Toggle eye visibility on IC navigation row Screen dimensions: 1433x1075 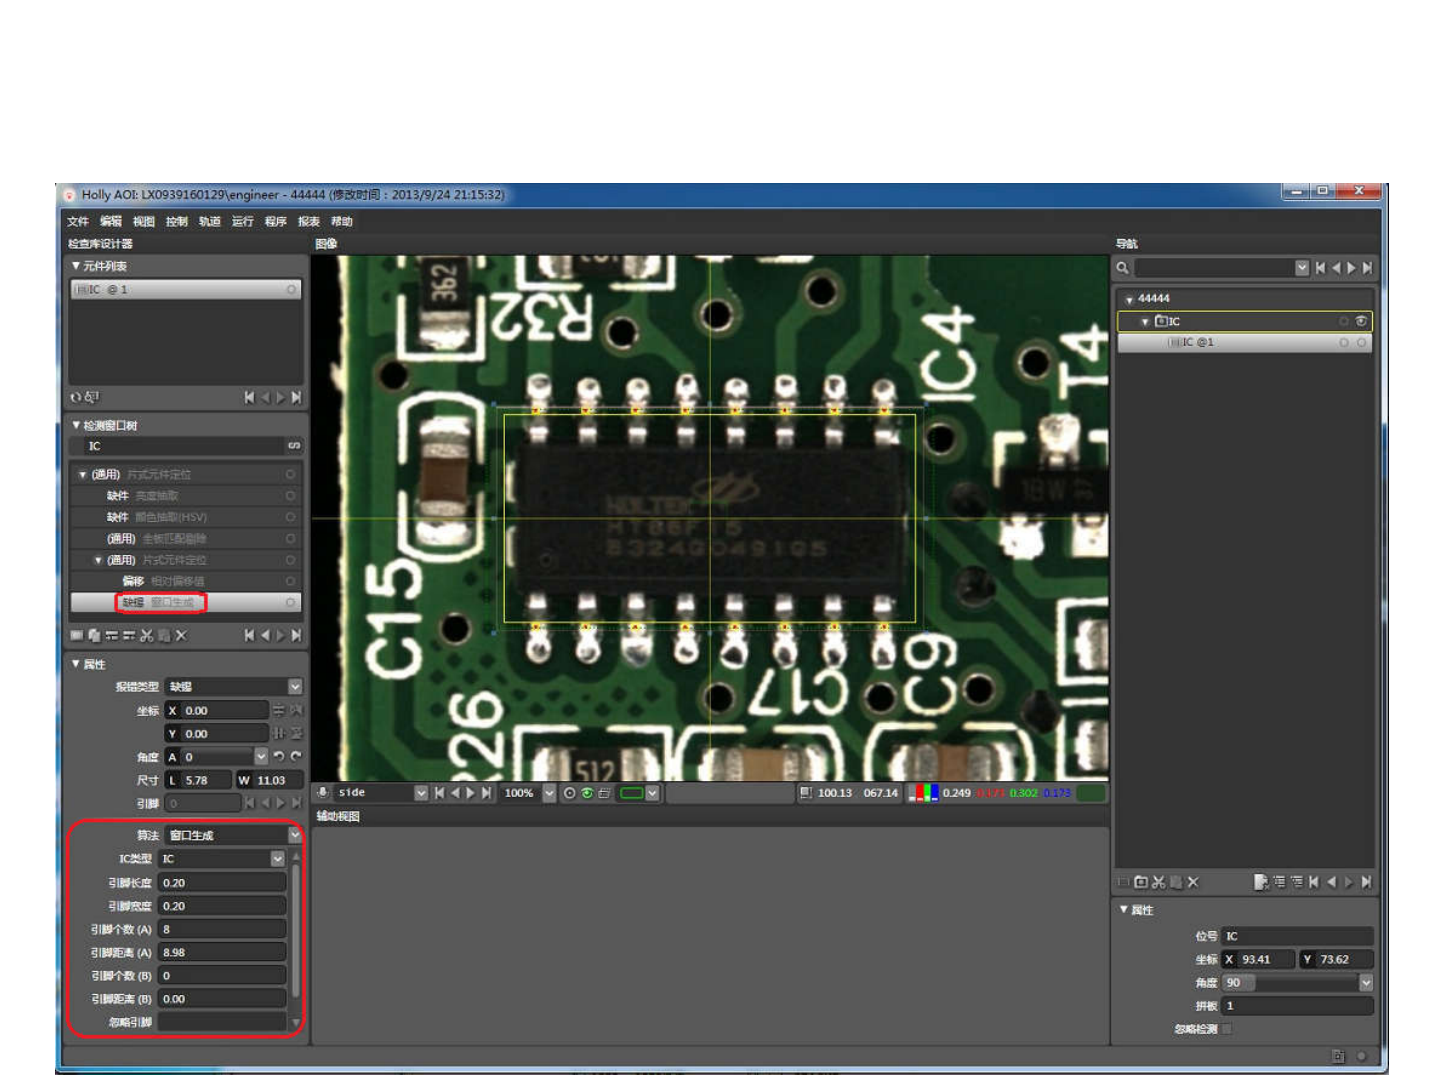1361,321
